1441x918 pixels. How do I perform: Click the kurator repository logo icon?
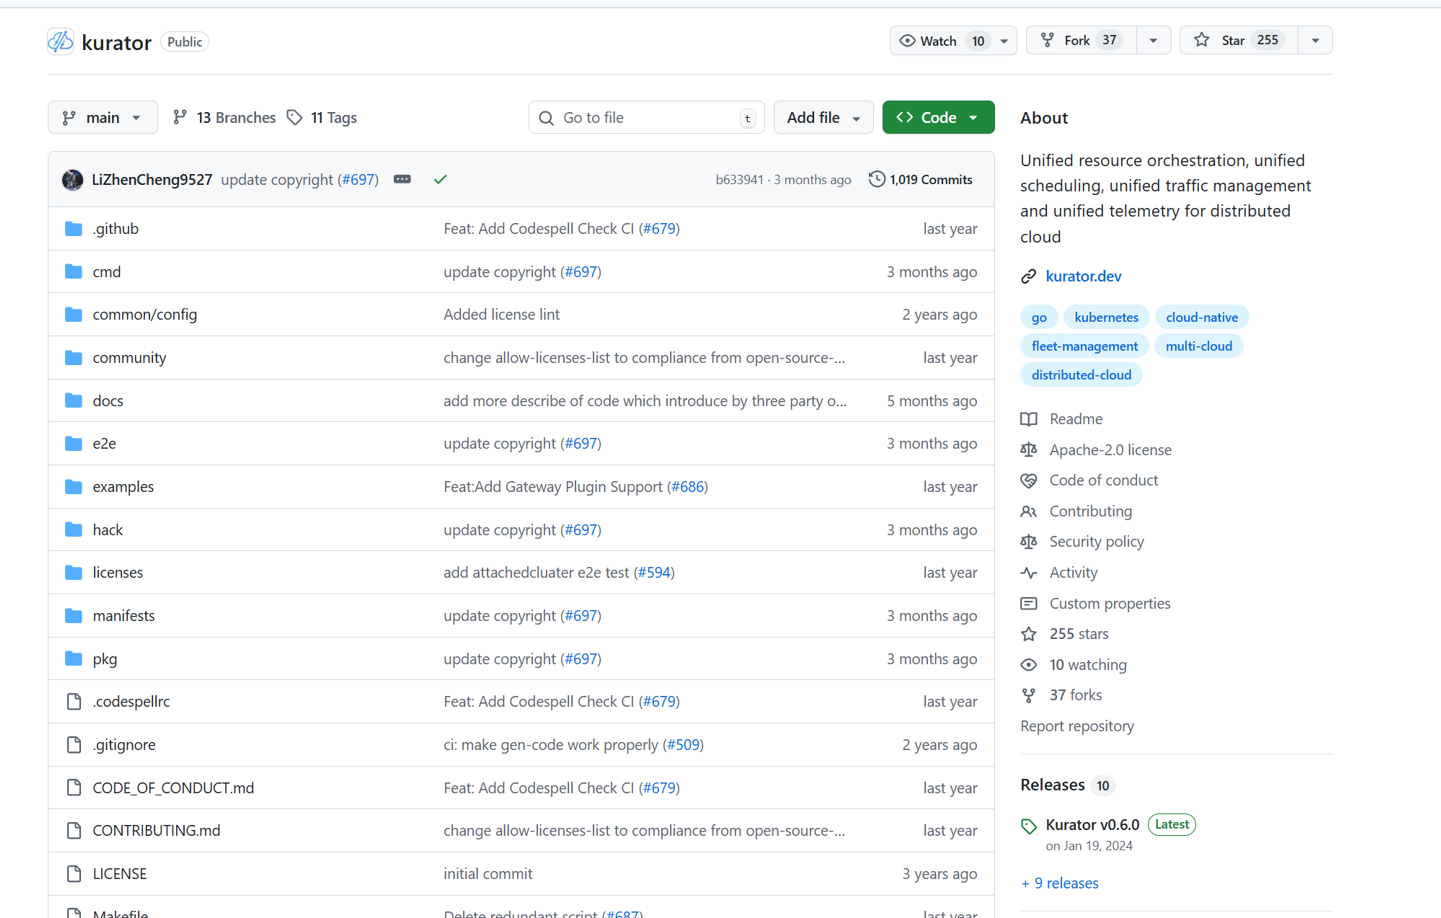(60, 41)
